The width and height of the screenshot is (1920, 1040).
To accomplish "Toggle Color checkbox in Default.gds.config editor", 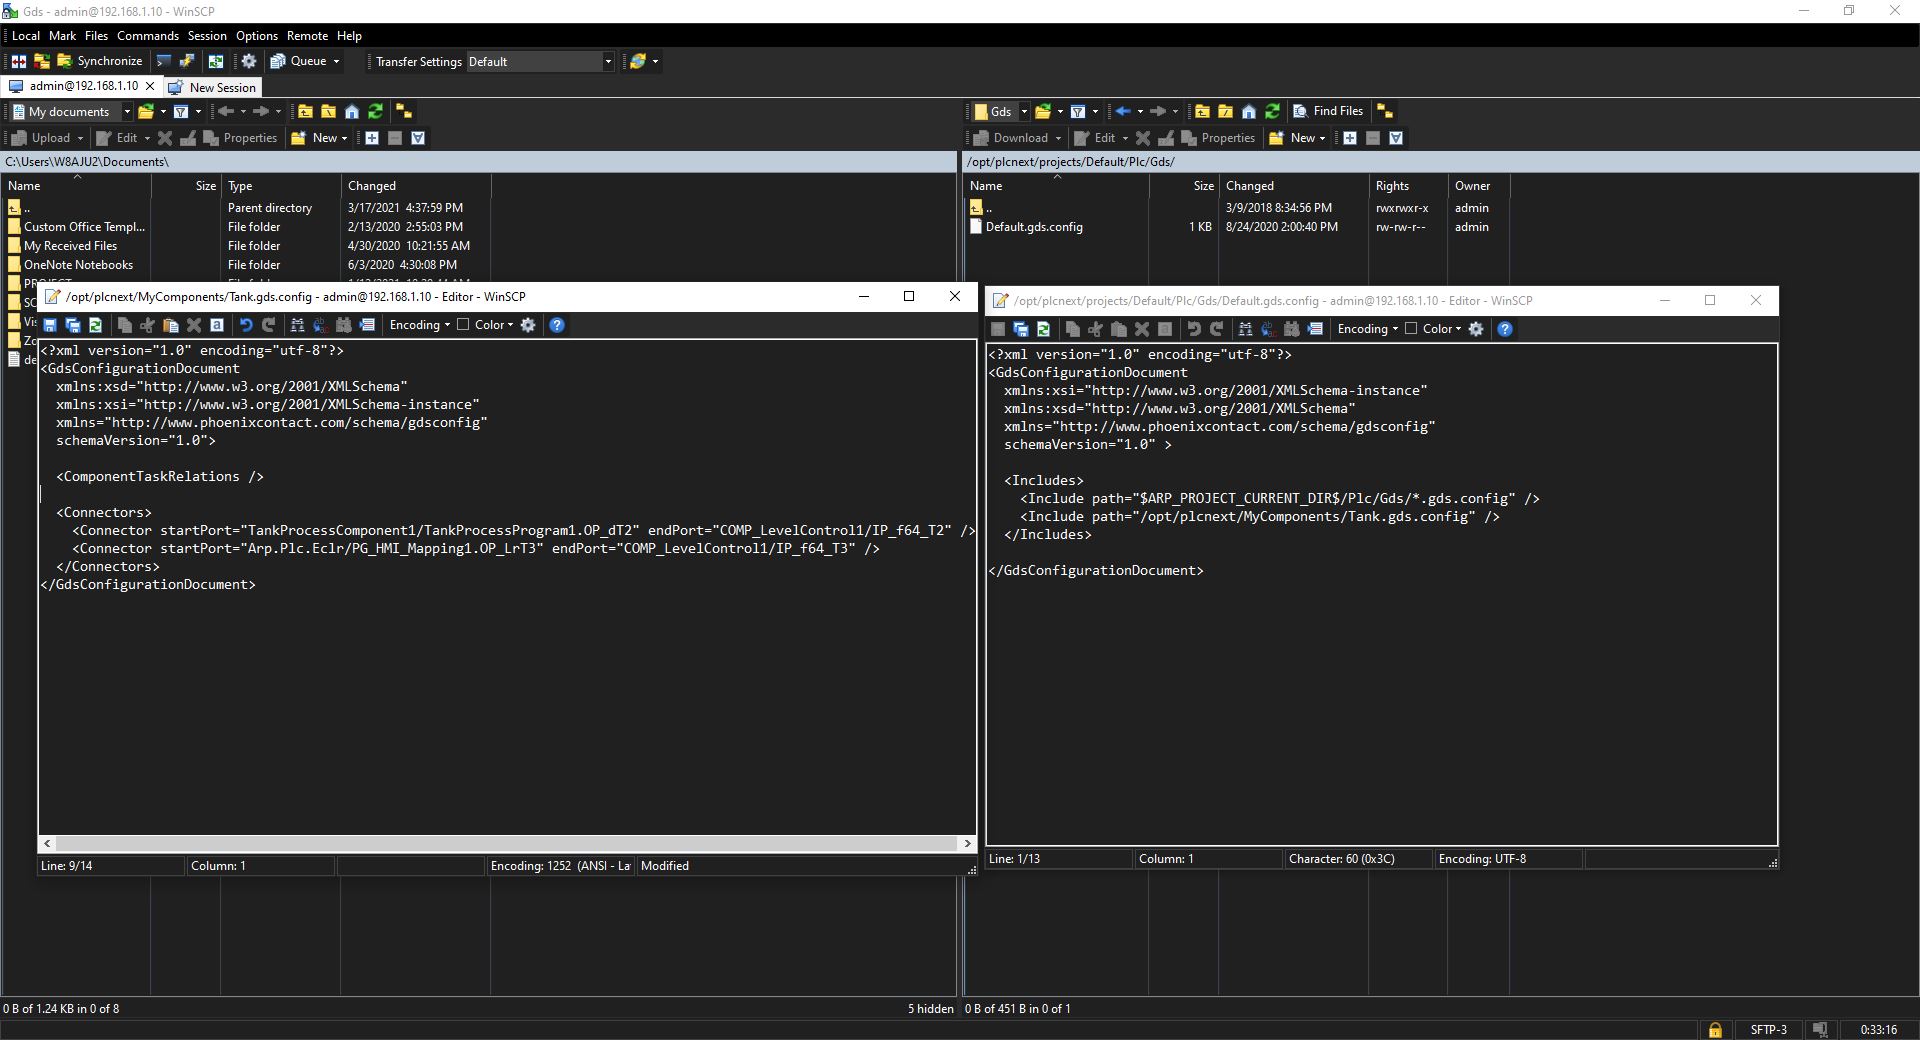I will click(1411, 329).
